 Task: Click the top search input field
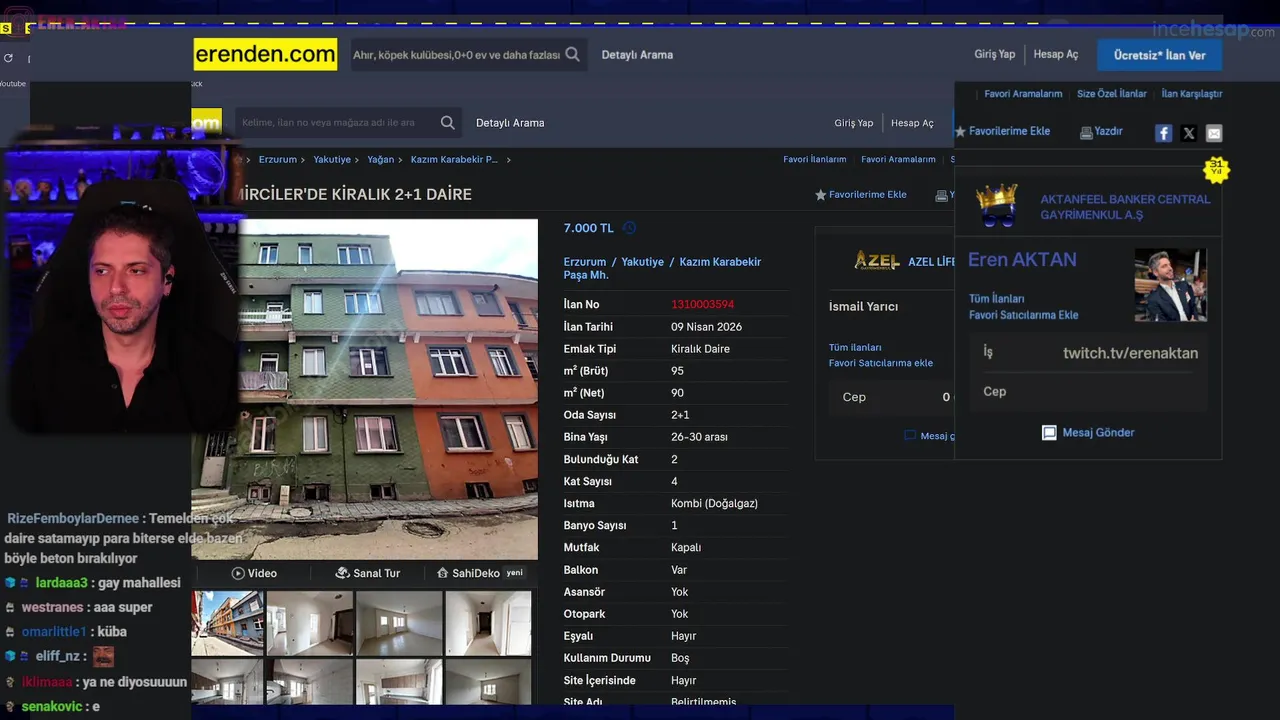point(456,55)
